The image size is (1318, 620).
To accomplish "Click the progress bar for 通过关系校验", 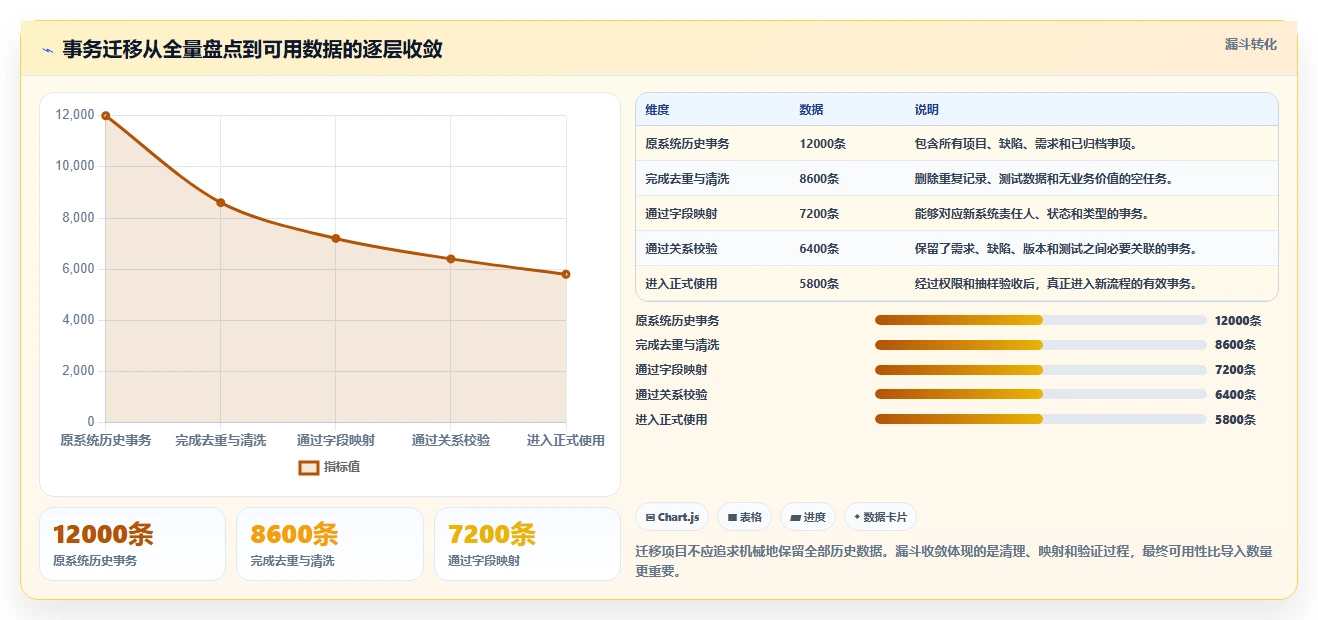I will [1040, 395].
